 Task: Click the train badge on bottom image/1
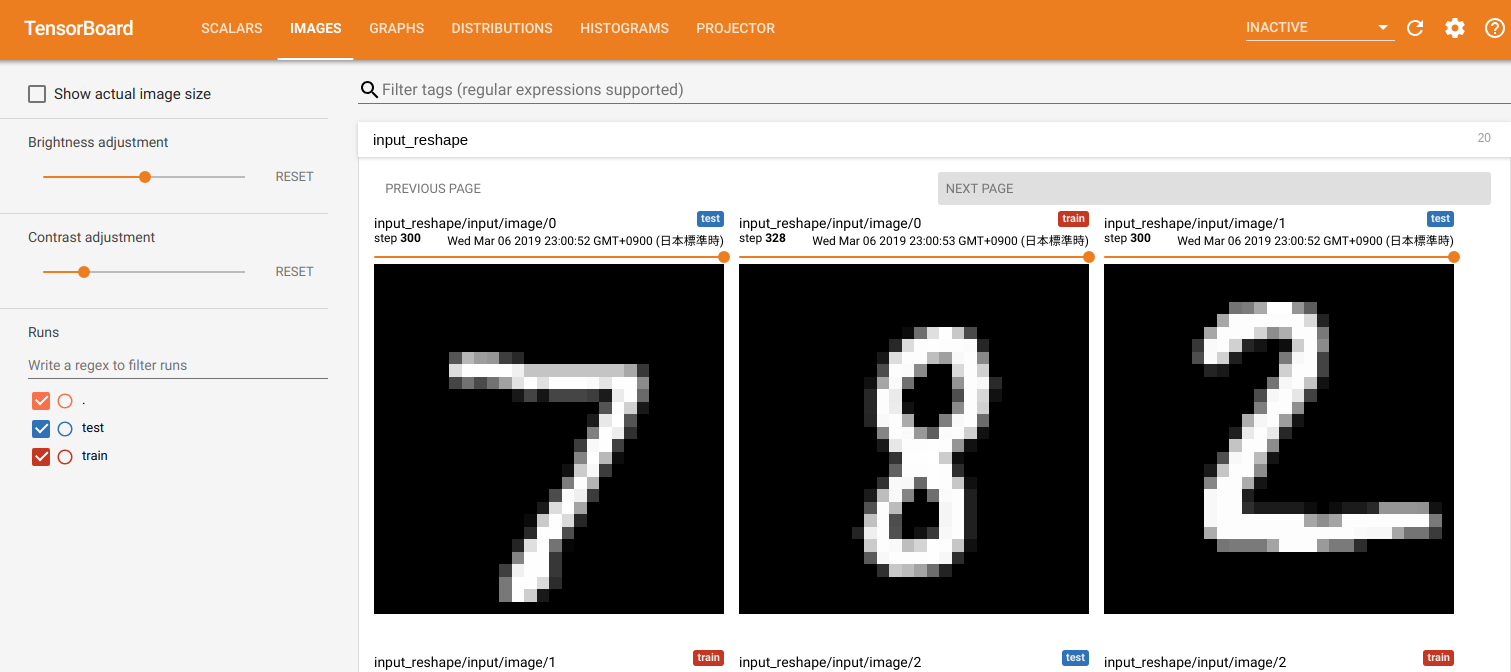(708, 658)
